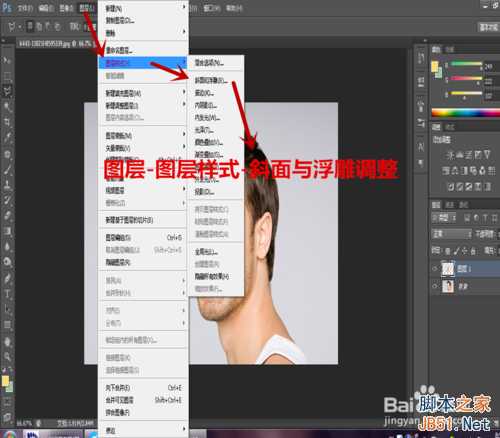
Task: Add an Invert adjustment icon
Action: click(451, 187)
